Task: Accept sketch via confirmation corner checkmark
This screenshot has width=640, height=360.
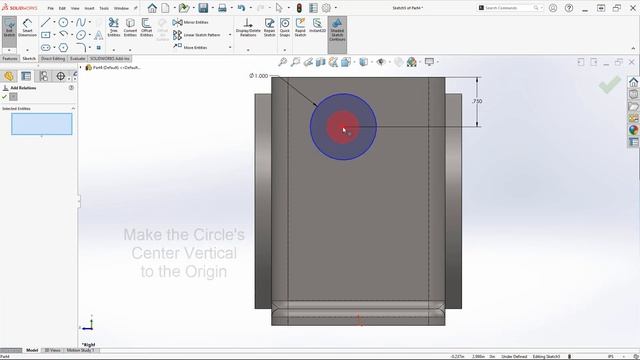Action: click(x=610, y=84)
